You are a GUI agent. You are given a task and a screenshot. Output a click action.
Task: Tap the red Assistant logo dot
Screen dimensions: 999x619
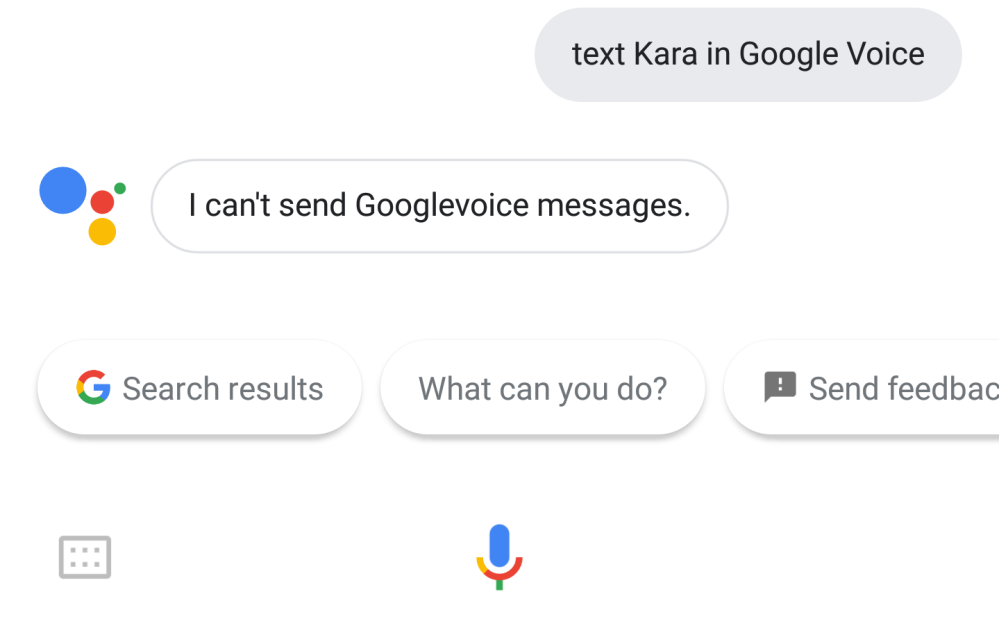point(102,203)
